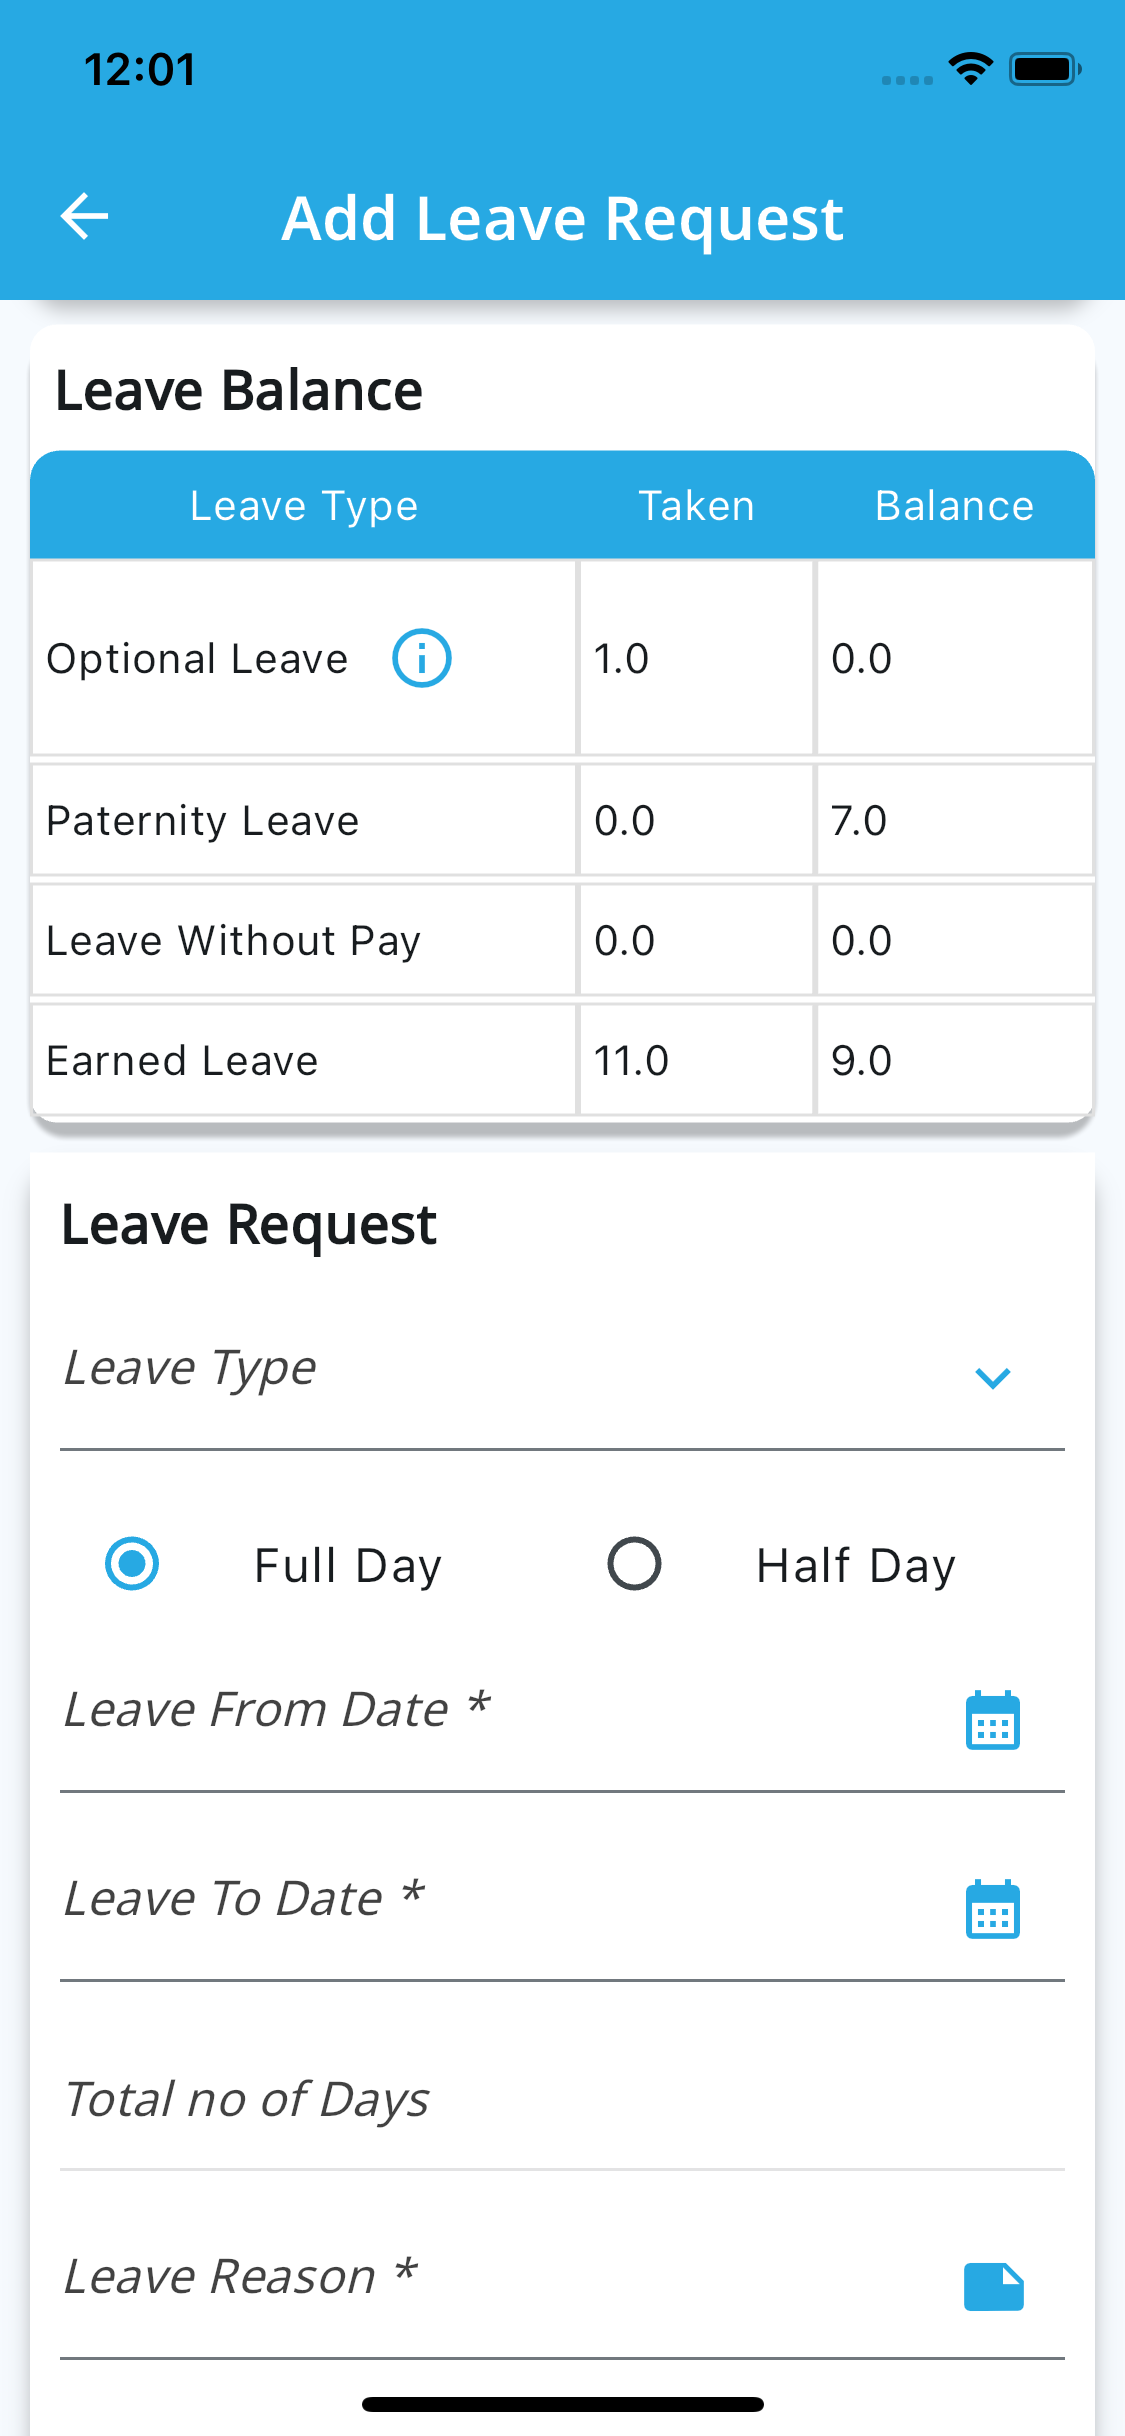Image resolution: width=1125 pixels, height=2436 pixels.
Task: Focus the Leave Reason input field
Action: click(480, 2278)
